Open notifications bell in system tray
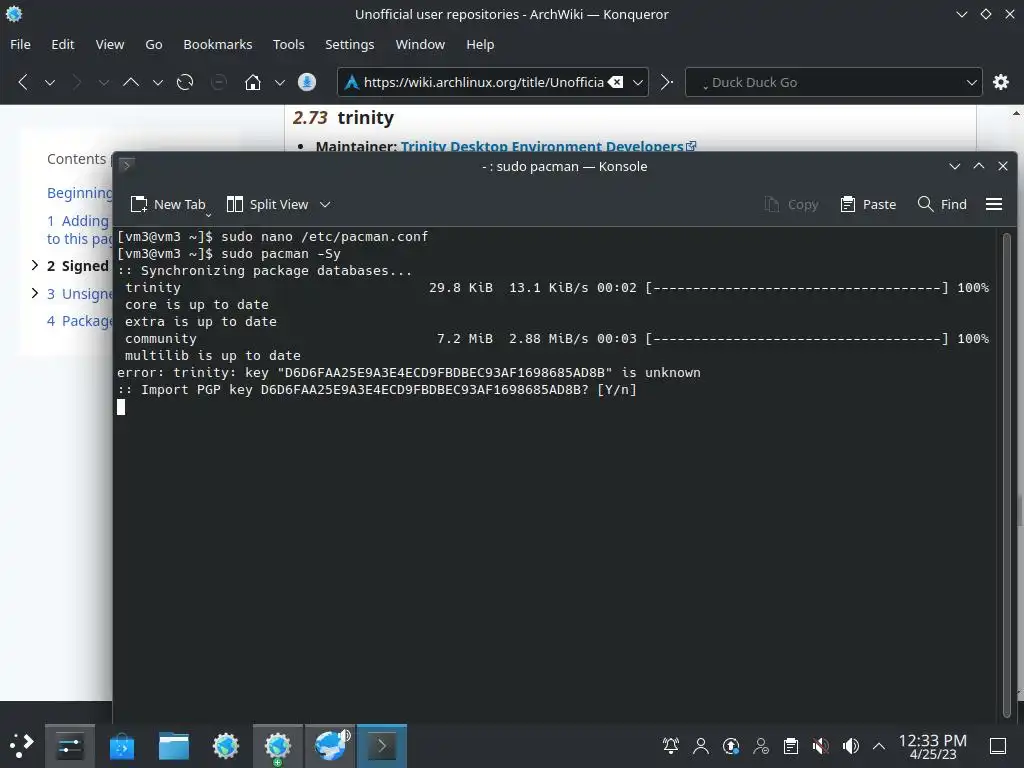The width and height of the screenshot is (1024, 768). click(x=671, y=745)
